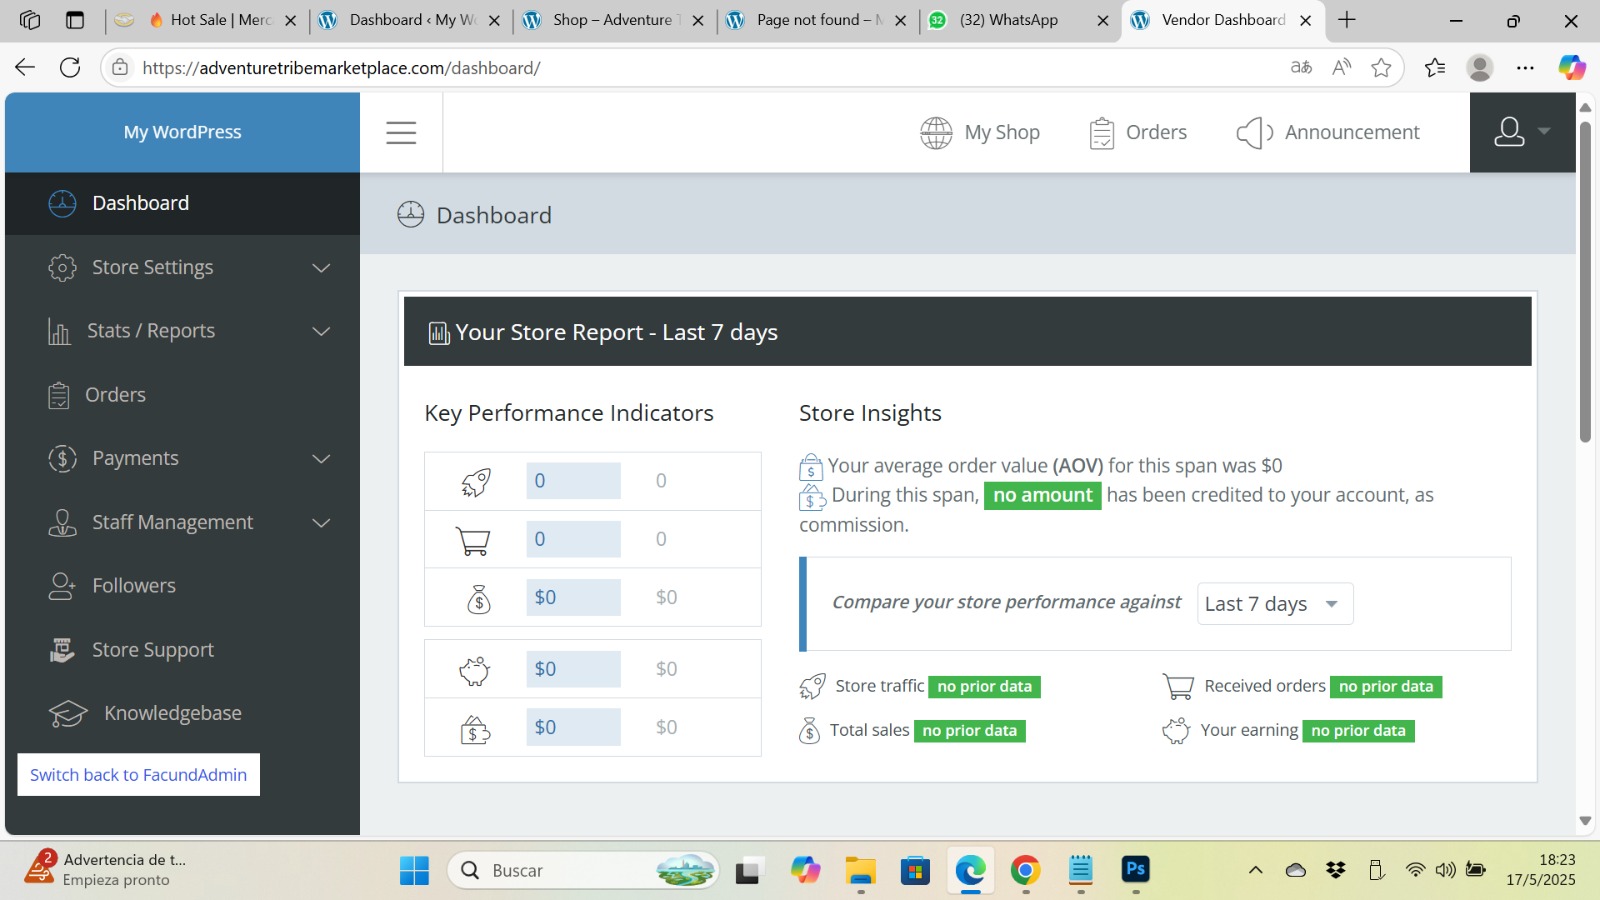Image resolution: width=1600 pixels, height=900 pixels.
Task: Select the Stats / Reports chart icon
Action: [x=62, y=330]
